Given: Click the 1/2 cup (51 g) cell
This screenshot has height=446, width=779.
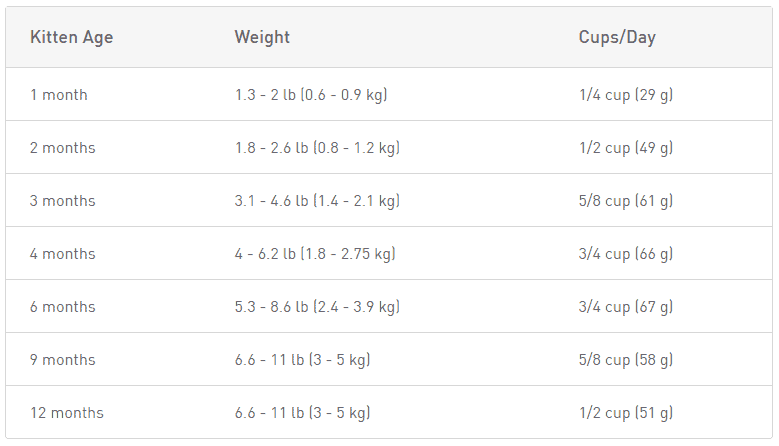Looking at the screenshot, I should click(x=626, y=413).
